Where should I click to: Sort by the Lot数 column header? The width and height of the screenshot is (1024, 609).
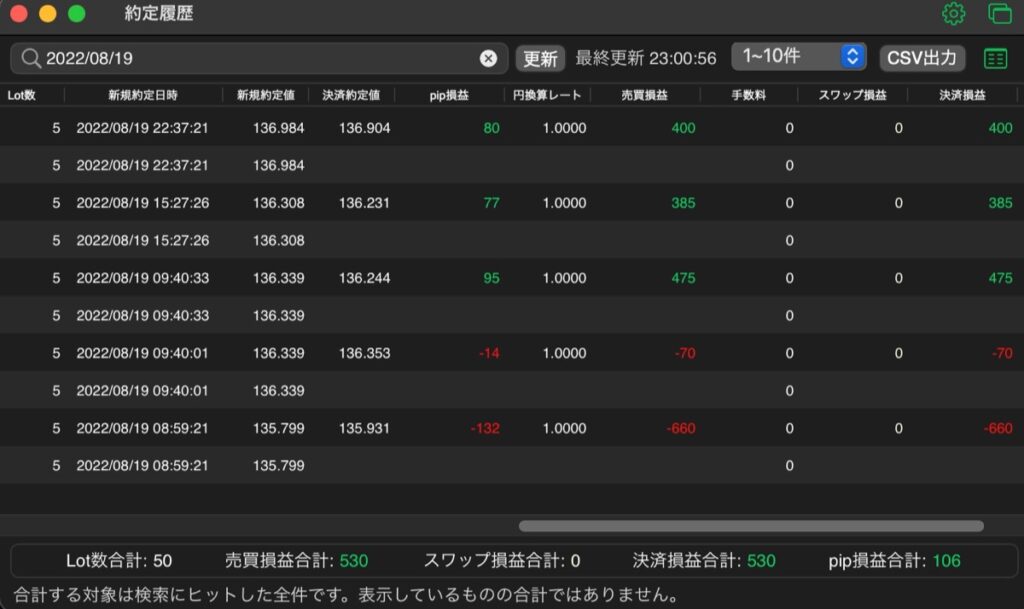(22, 95)
